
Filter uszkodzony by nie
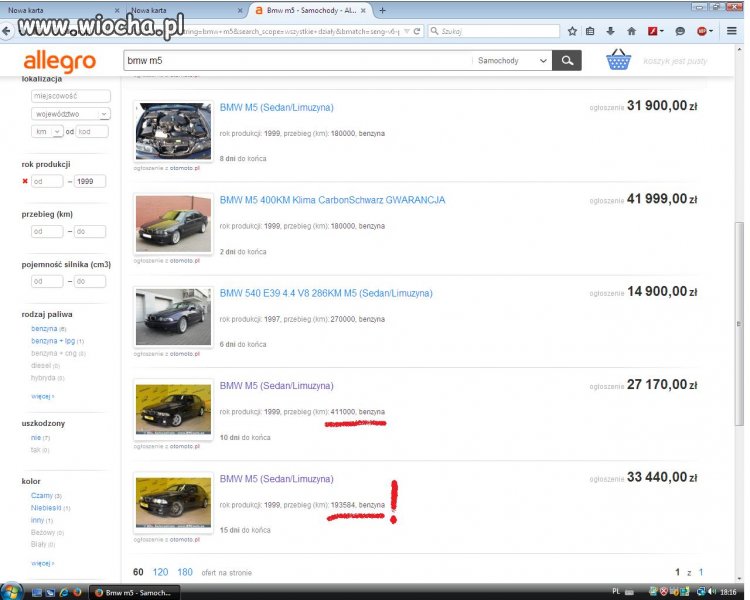click(36, 437)
